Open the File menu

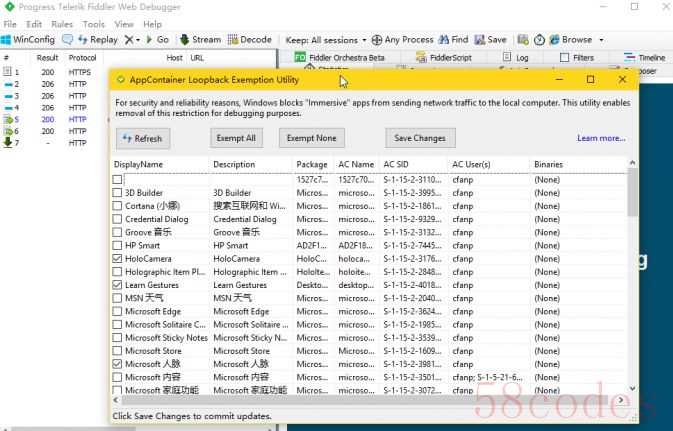tap(10, 24)
